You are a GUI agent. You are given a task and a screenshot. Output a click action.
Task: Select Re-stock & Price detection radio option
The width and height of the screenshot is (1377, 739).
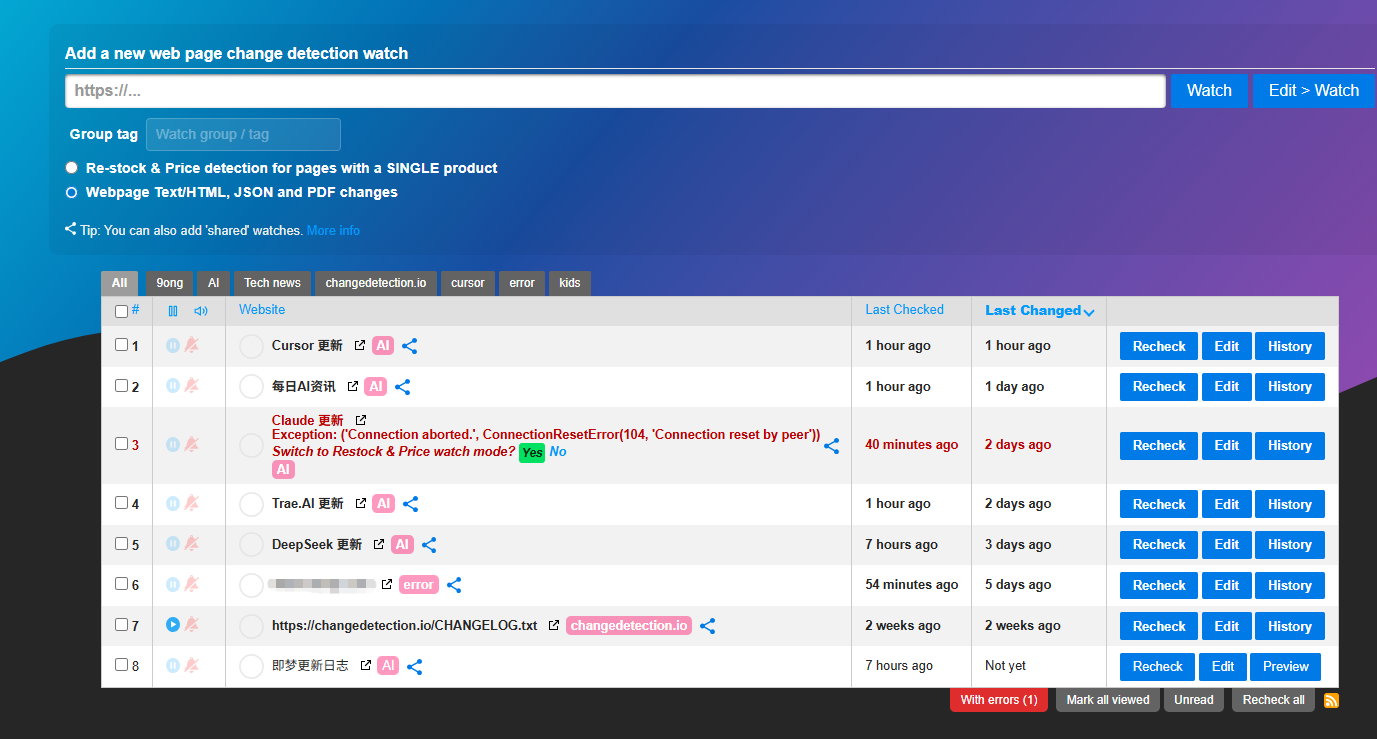pyautogui.click(x=72, y=168)
